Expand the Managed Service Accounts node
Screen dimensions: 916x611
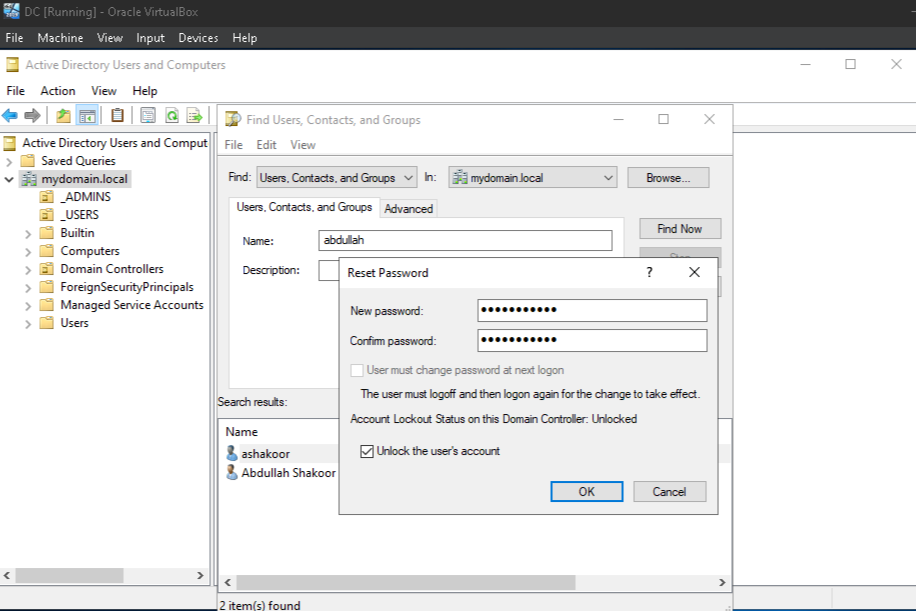(28, 306)
